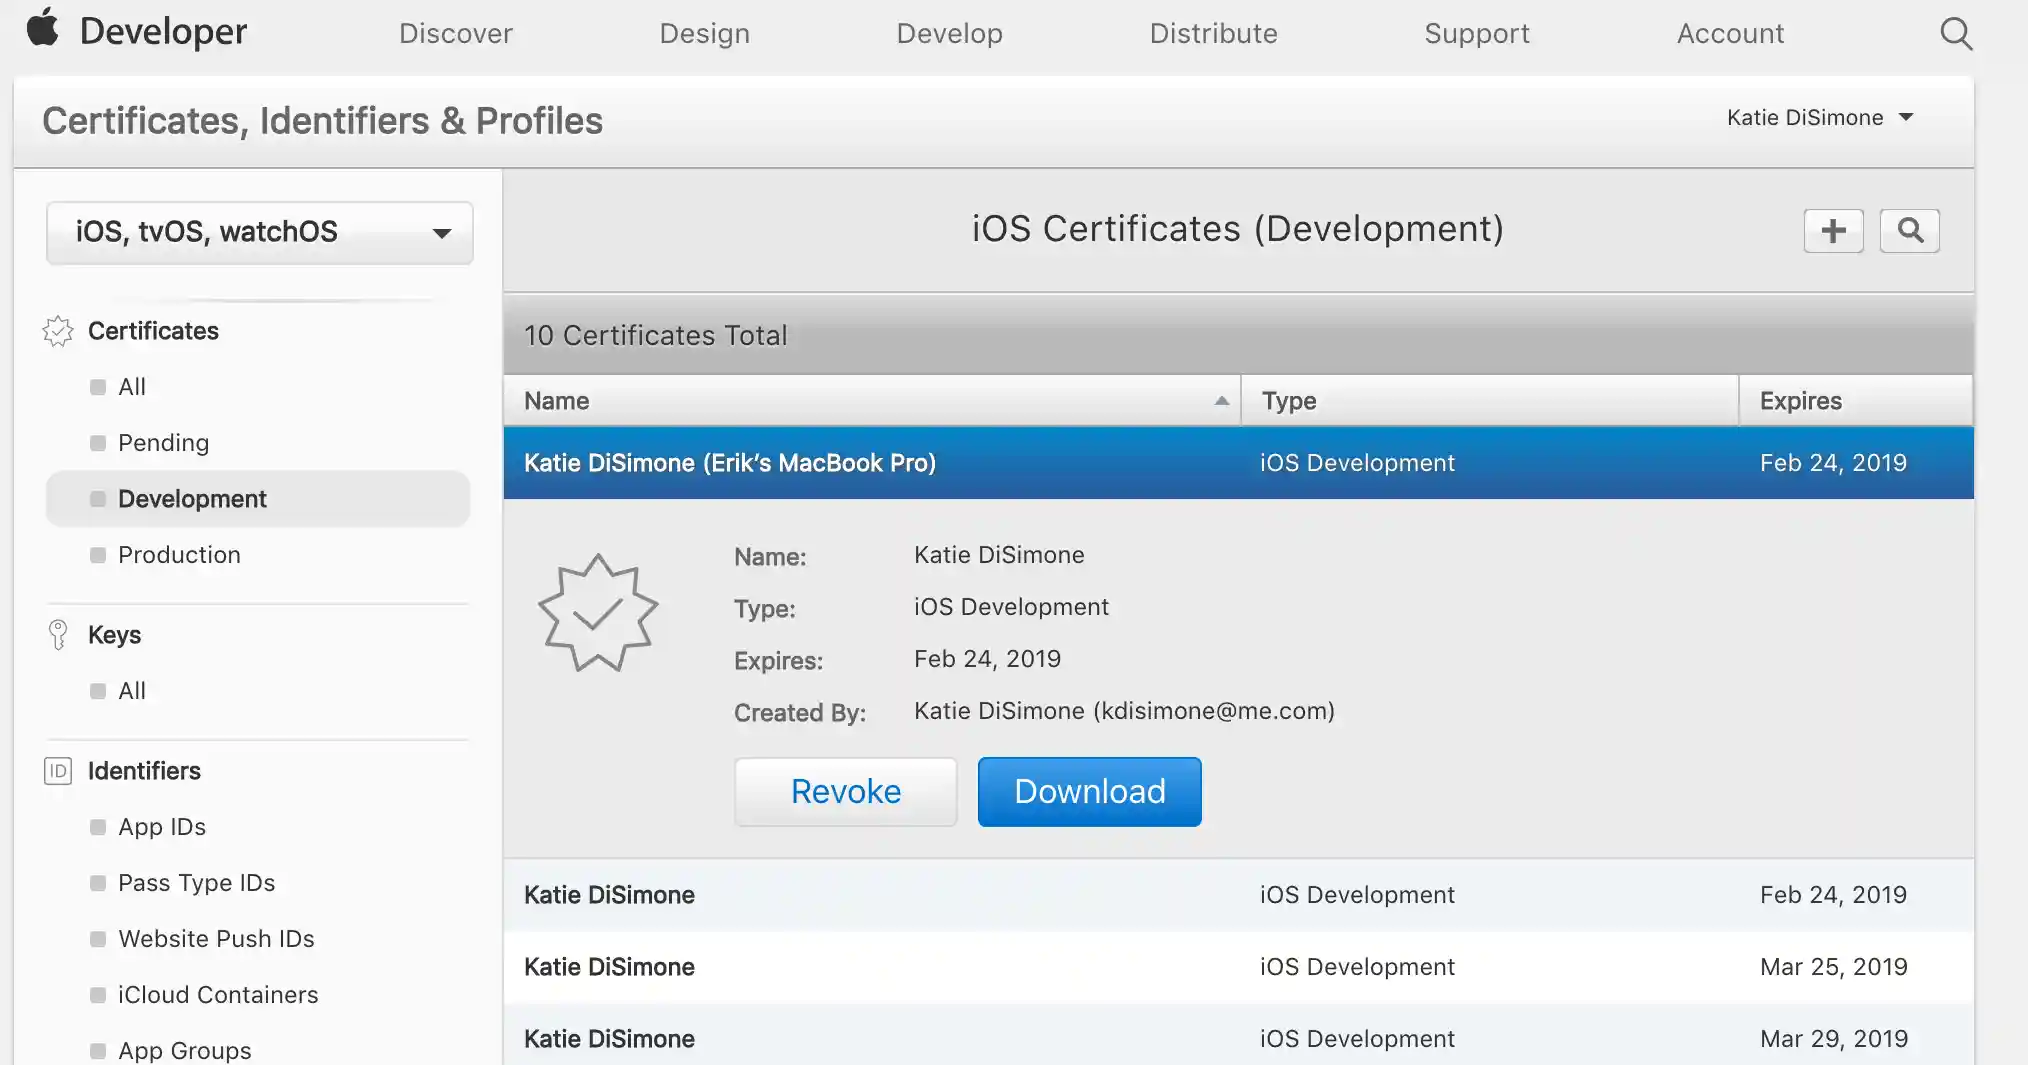The width and height of the screenshot is (2028, 1065).
Task: Download the selected certificate
Action: (x=1089, y=791)
